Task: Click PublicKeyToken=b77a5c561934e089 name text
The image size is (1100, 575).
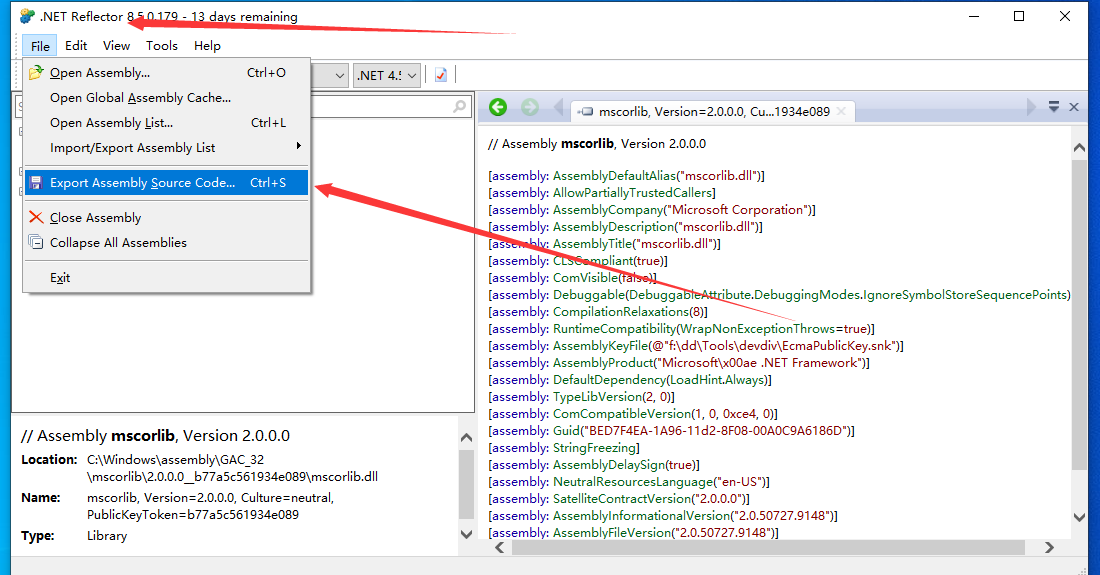Action: [x=193, y=515]
